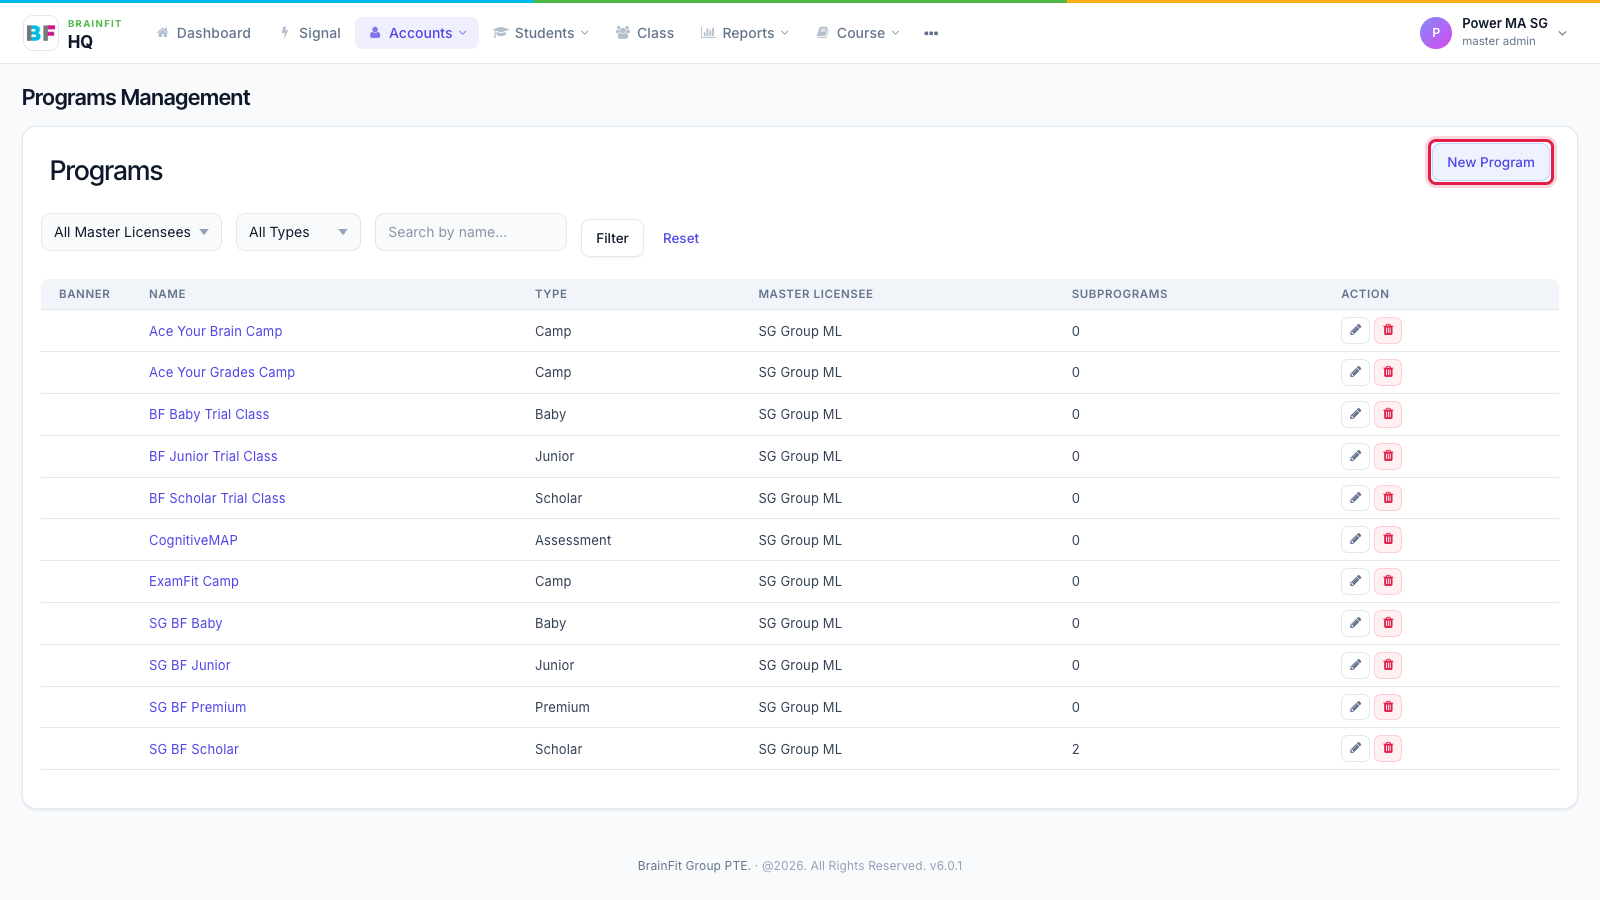This screenshot has width=1600, height=900.
Task: Expand the Students menu
Action: tap(541, 33)
